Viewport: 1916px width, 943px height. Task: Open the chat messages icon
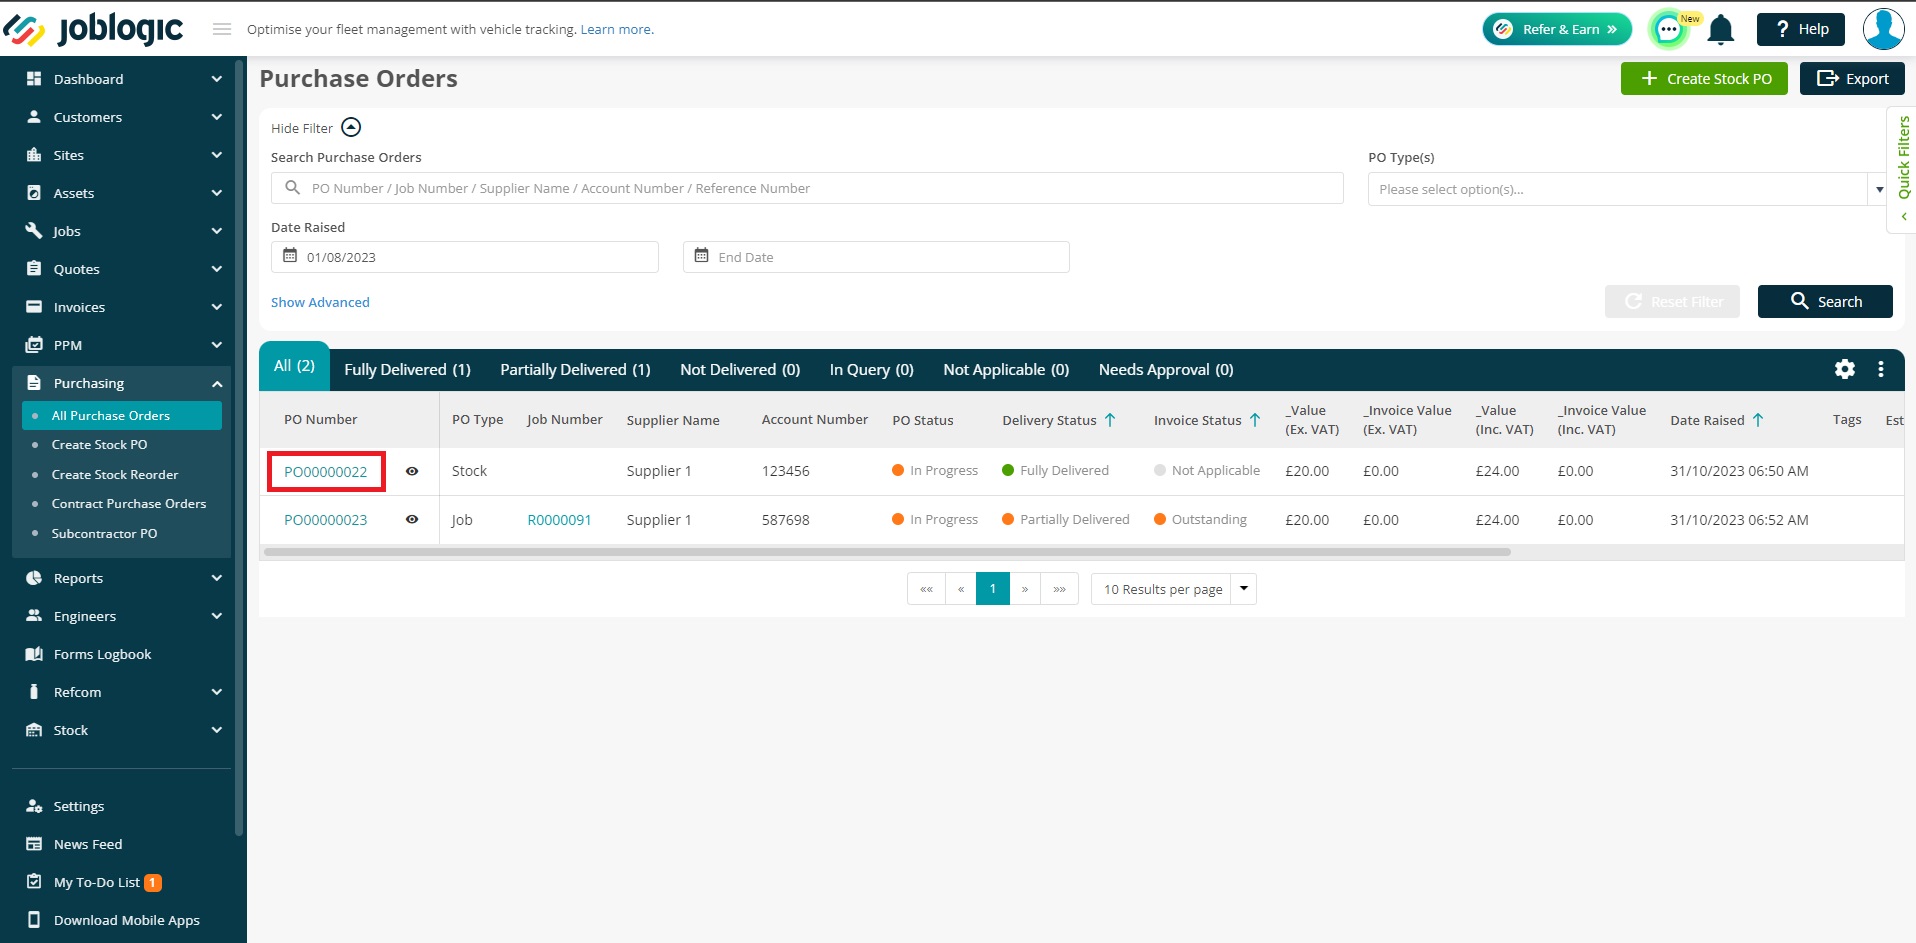point(1668,30)
